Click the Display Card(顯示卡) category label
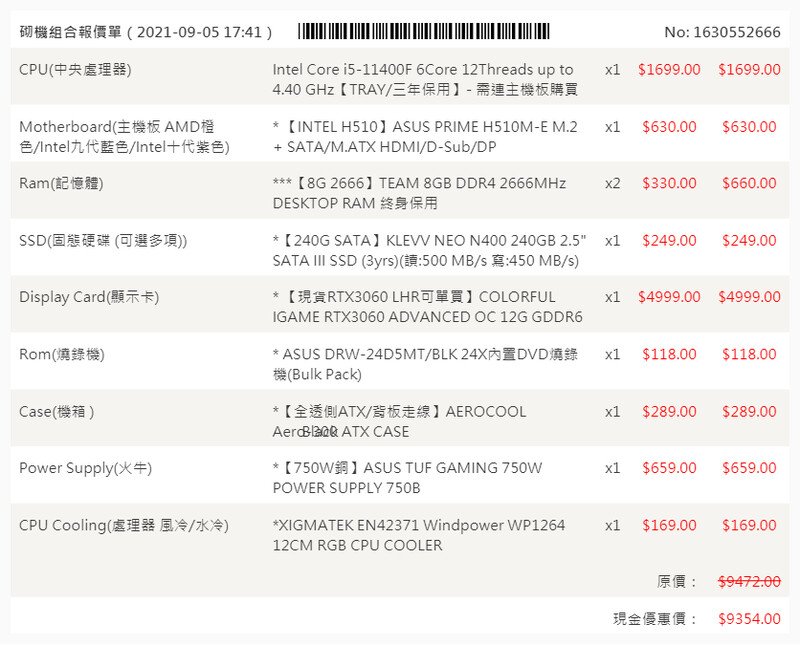The height and width of the screenshot is (645, 800). point(89,298)
